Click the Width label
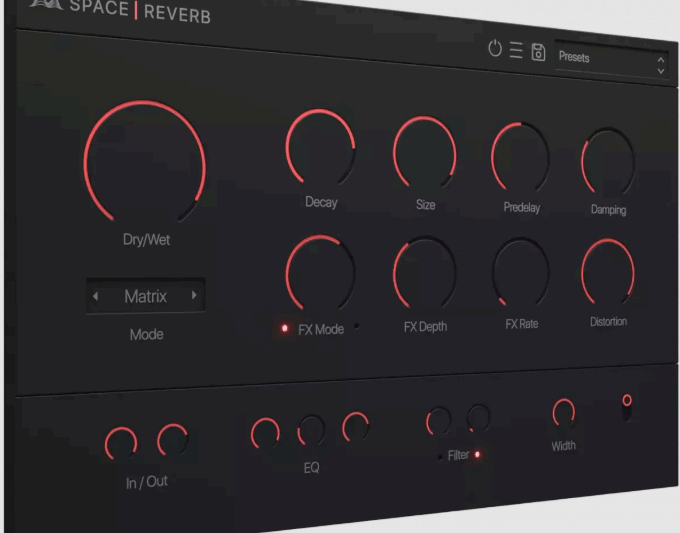Image resolution: width=680 pixels, height=533 pixels. coord(563,445)
